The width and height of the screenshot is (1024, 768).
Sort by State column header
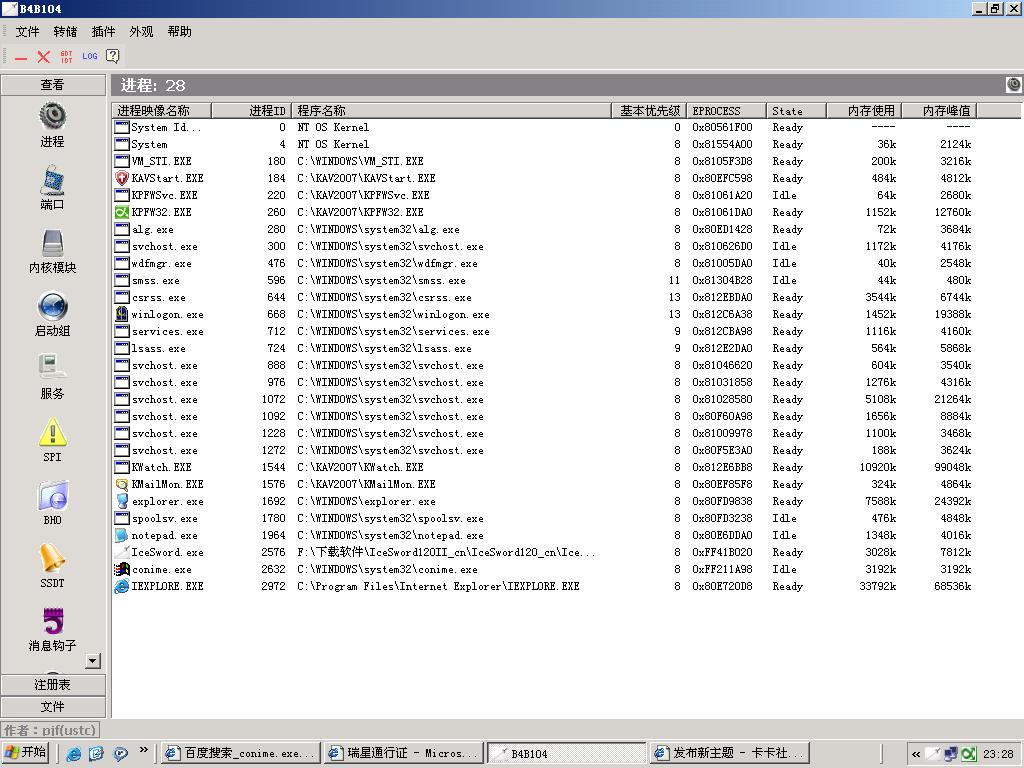click(796, 110)
